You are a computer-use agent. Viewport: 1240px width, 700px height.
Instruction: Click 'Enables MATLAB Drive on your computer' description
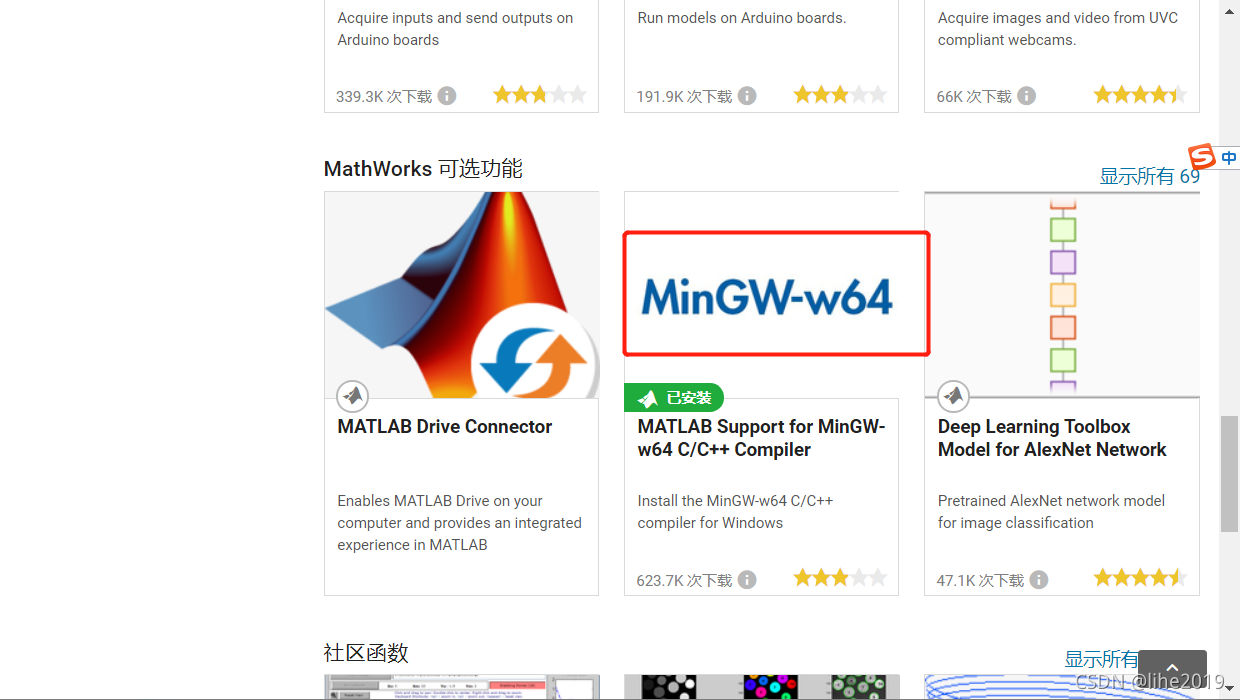click(x=460, y=523)
